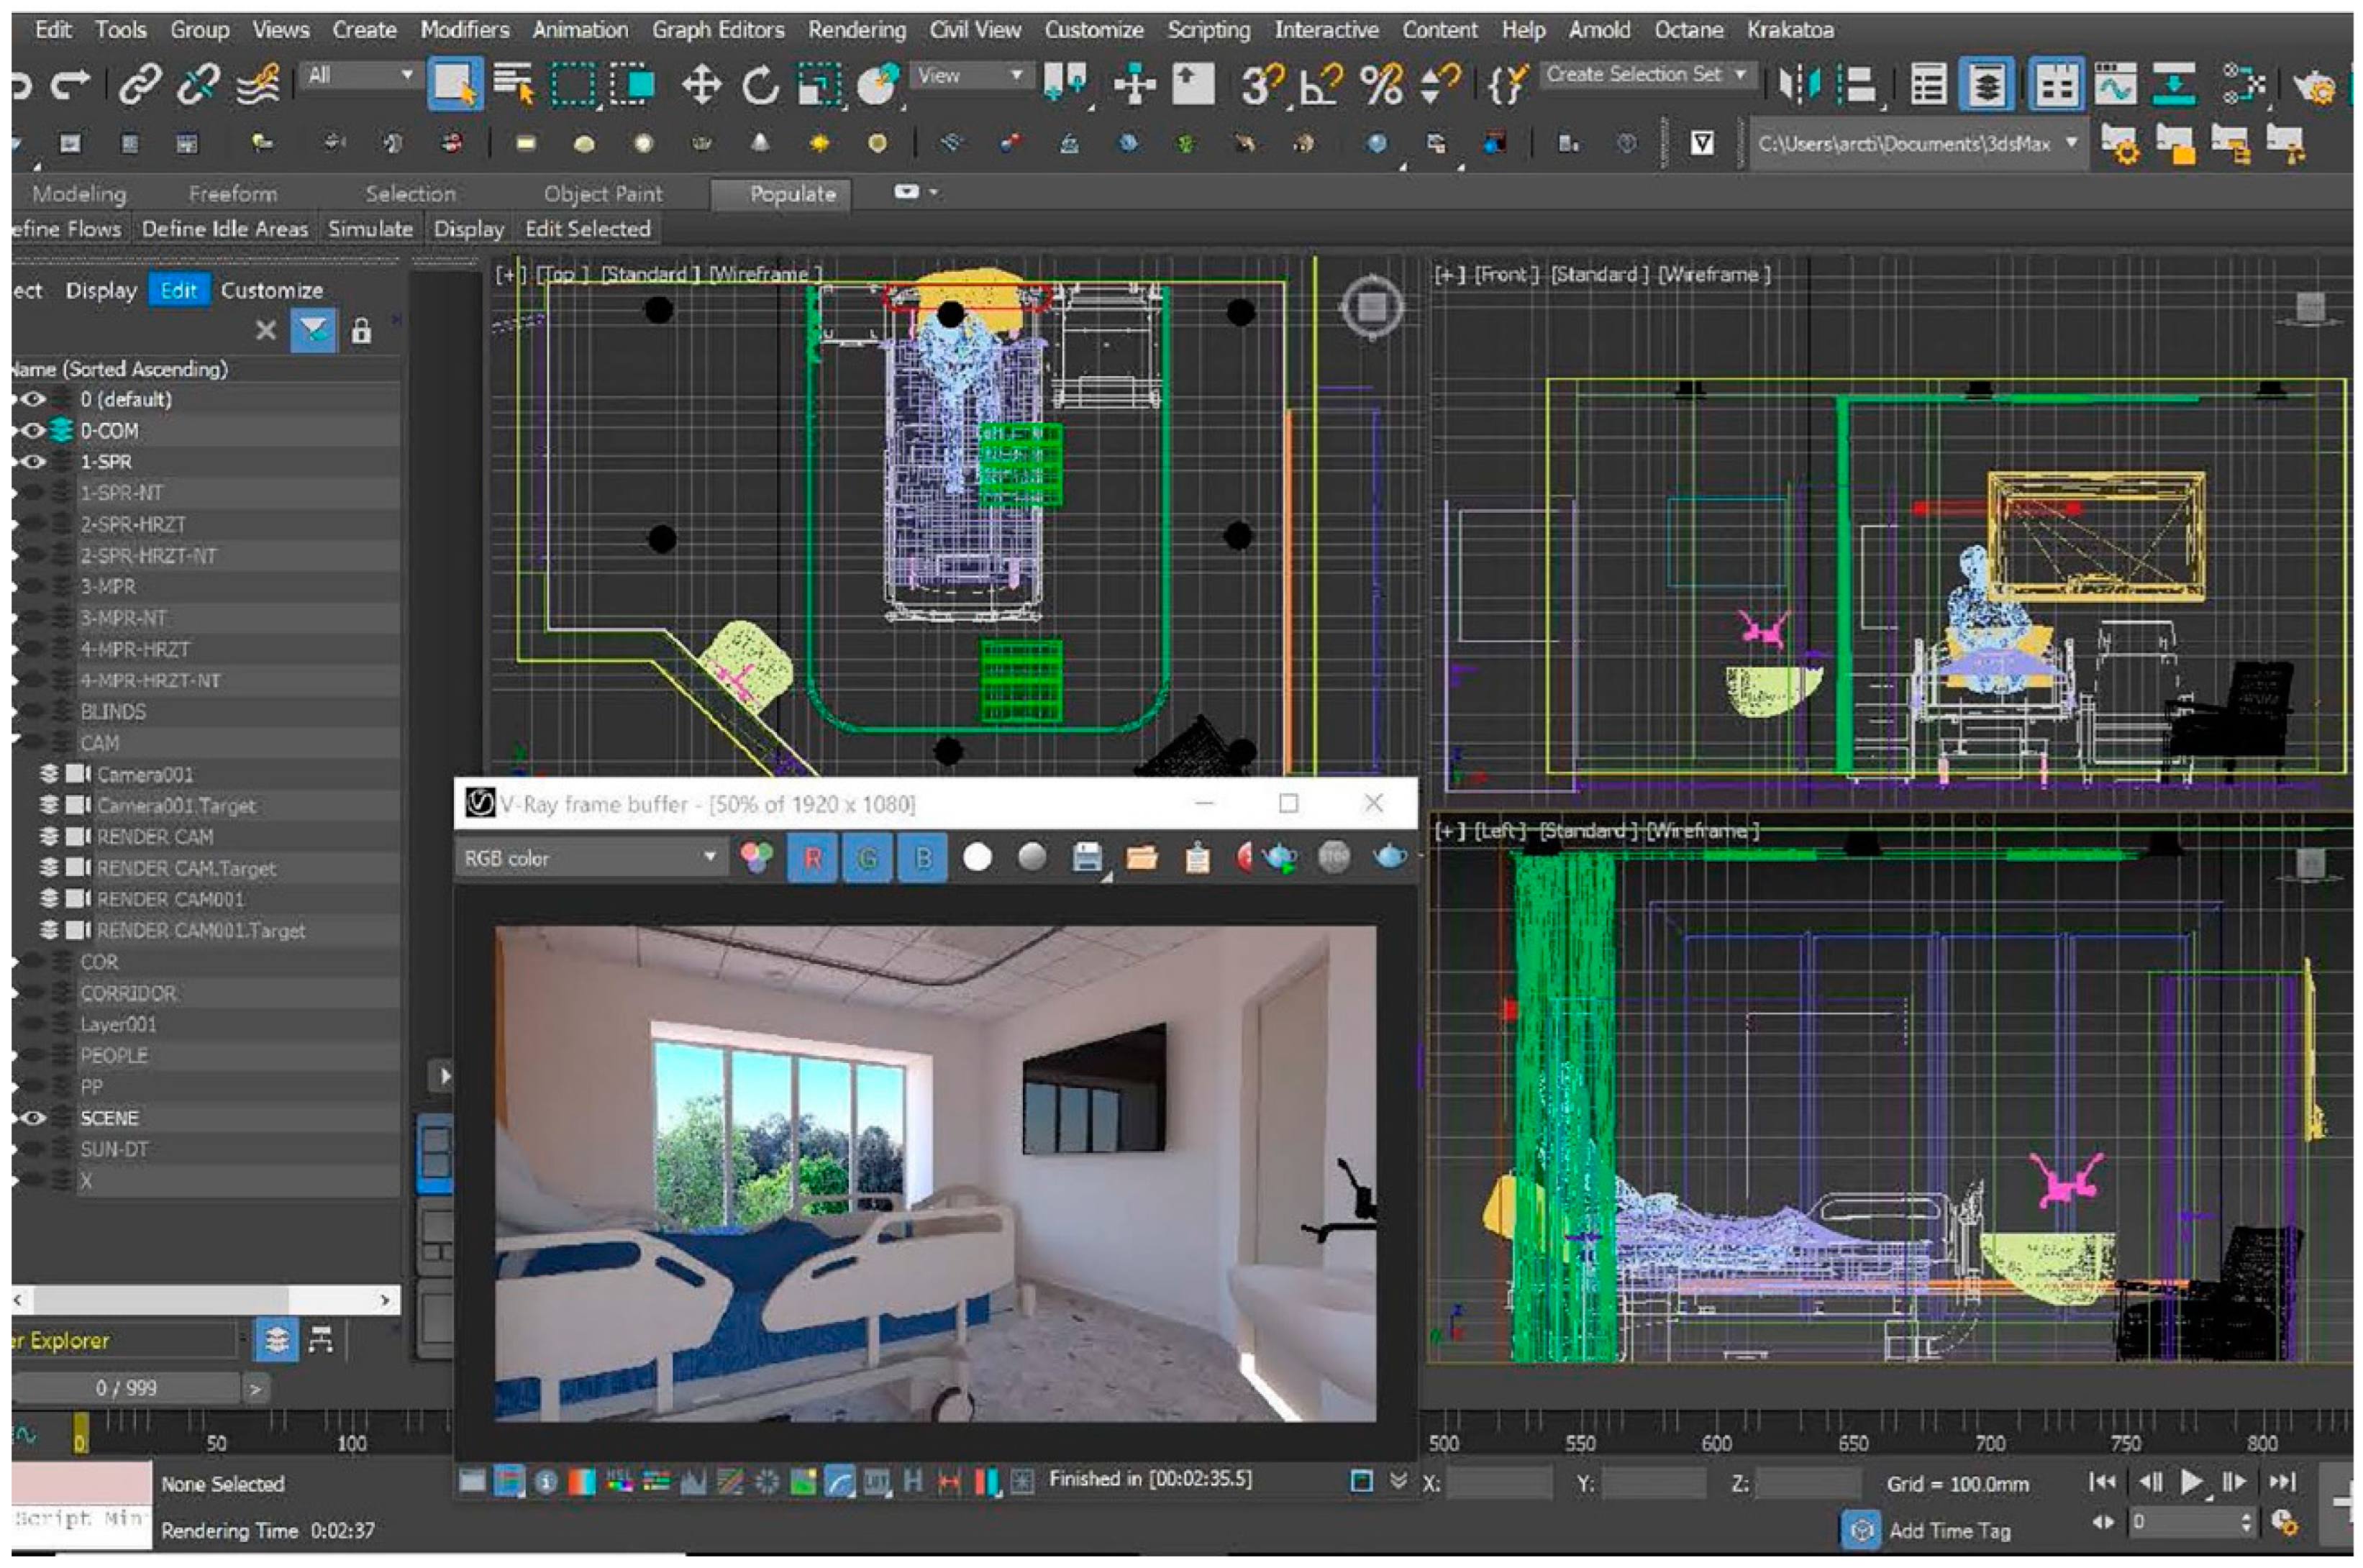This screenshot has height=1568, width=2363.
Task: Click Define Idle Areas button
Action: 224,229
